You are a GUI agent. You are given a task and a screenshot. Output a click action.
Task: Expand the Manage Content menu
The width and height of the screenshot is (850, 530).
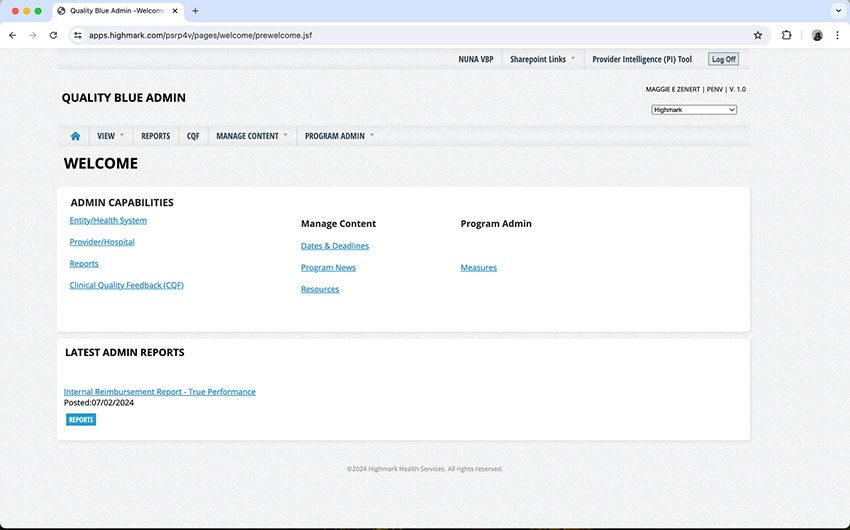251,136
